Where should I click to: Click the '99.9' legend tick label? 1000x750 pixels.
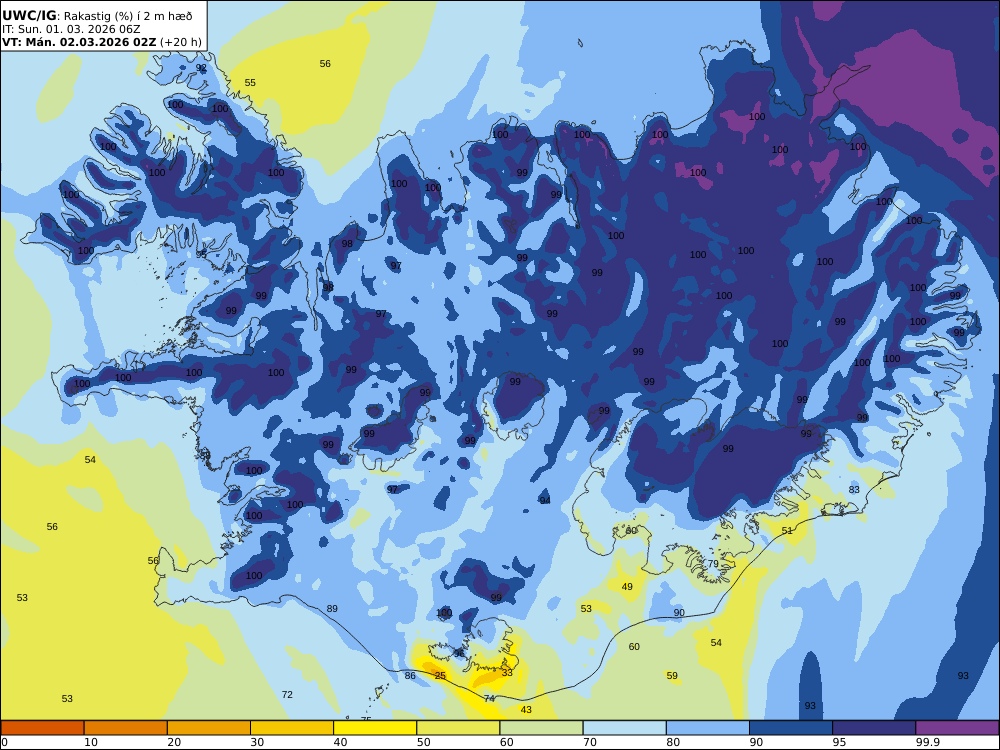point(927,742)
